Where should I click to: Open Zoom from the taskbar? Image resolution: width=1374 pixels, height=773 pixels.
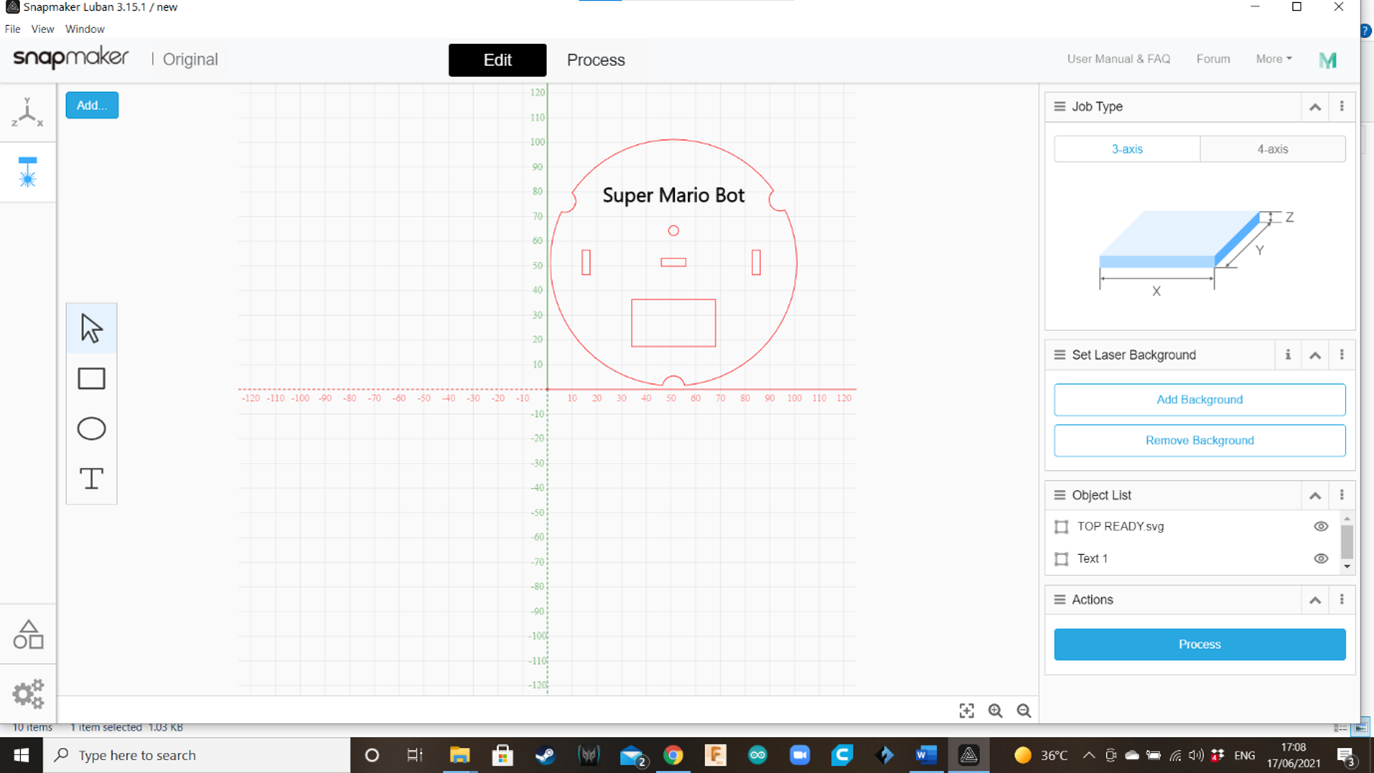click(800, 755)
